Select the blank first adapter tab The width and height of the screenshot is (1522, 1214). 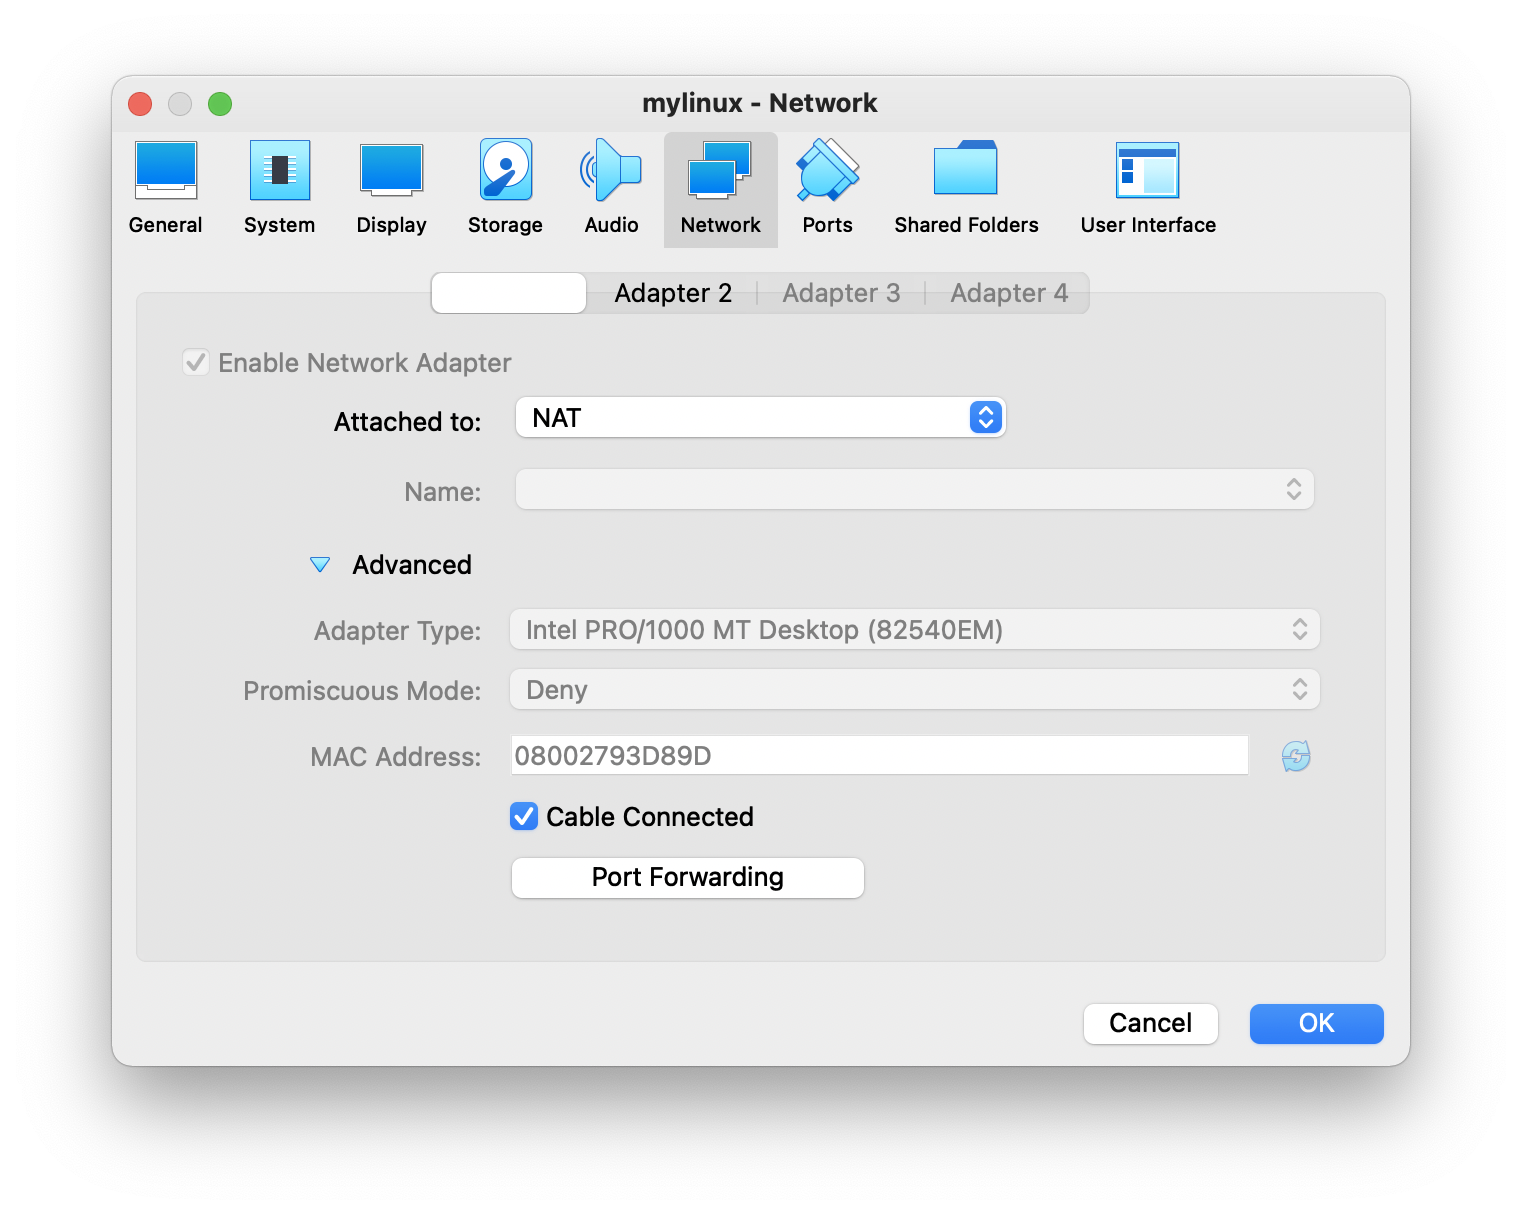click(x=509, y=293)
